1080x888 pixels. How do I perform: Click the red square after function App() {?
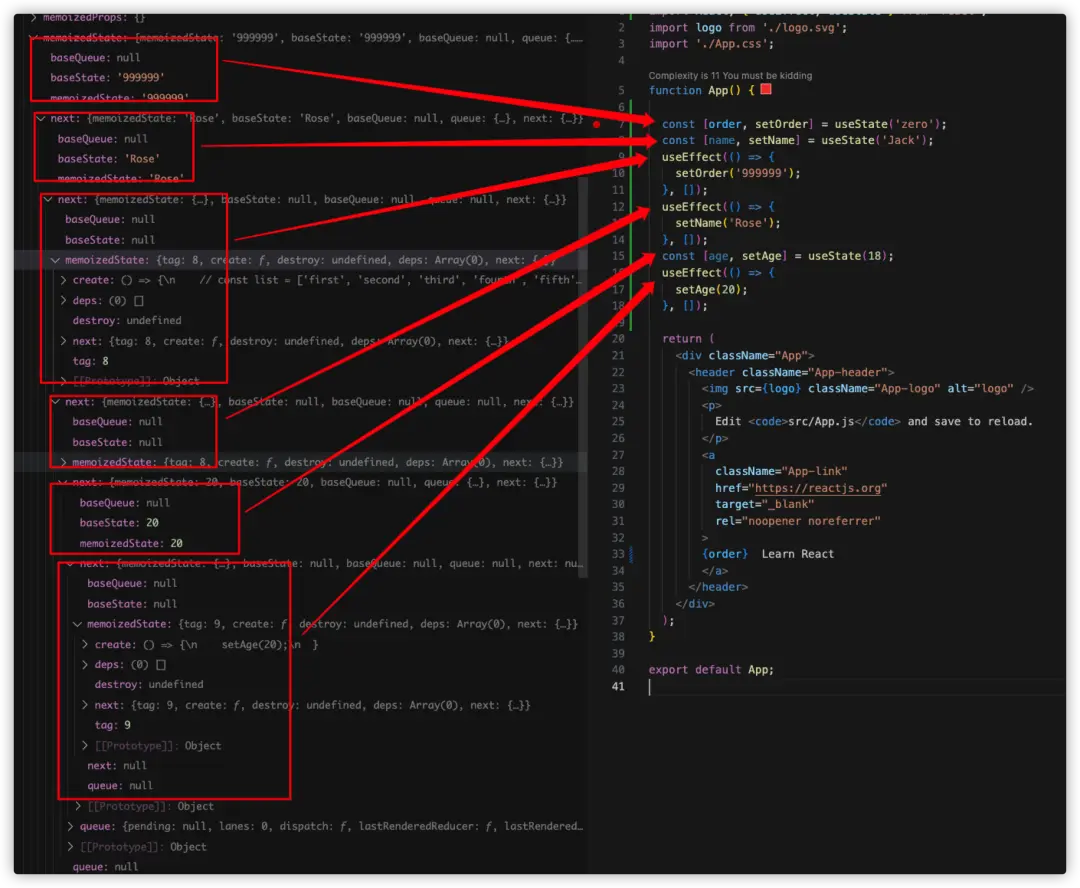[766, 90]
